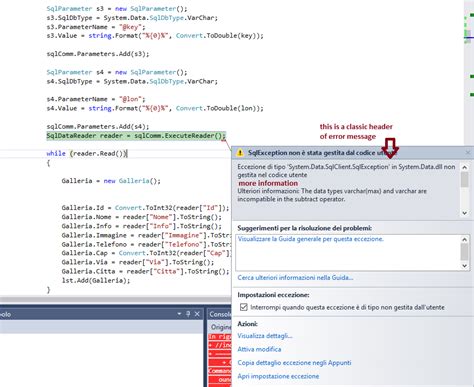
Task: Click the 'Galleria.Citta = reader["Citta"]' line
Action: [x=145, y=271]
